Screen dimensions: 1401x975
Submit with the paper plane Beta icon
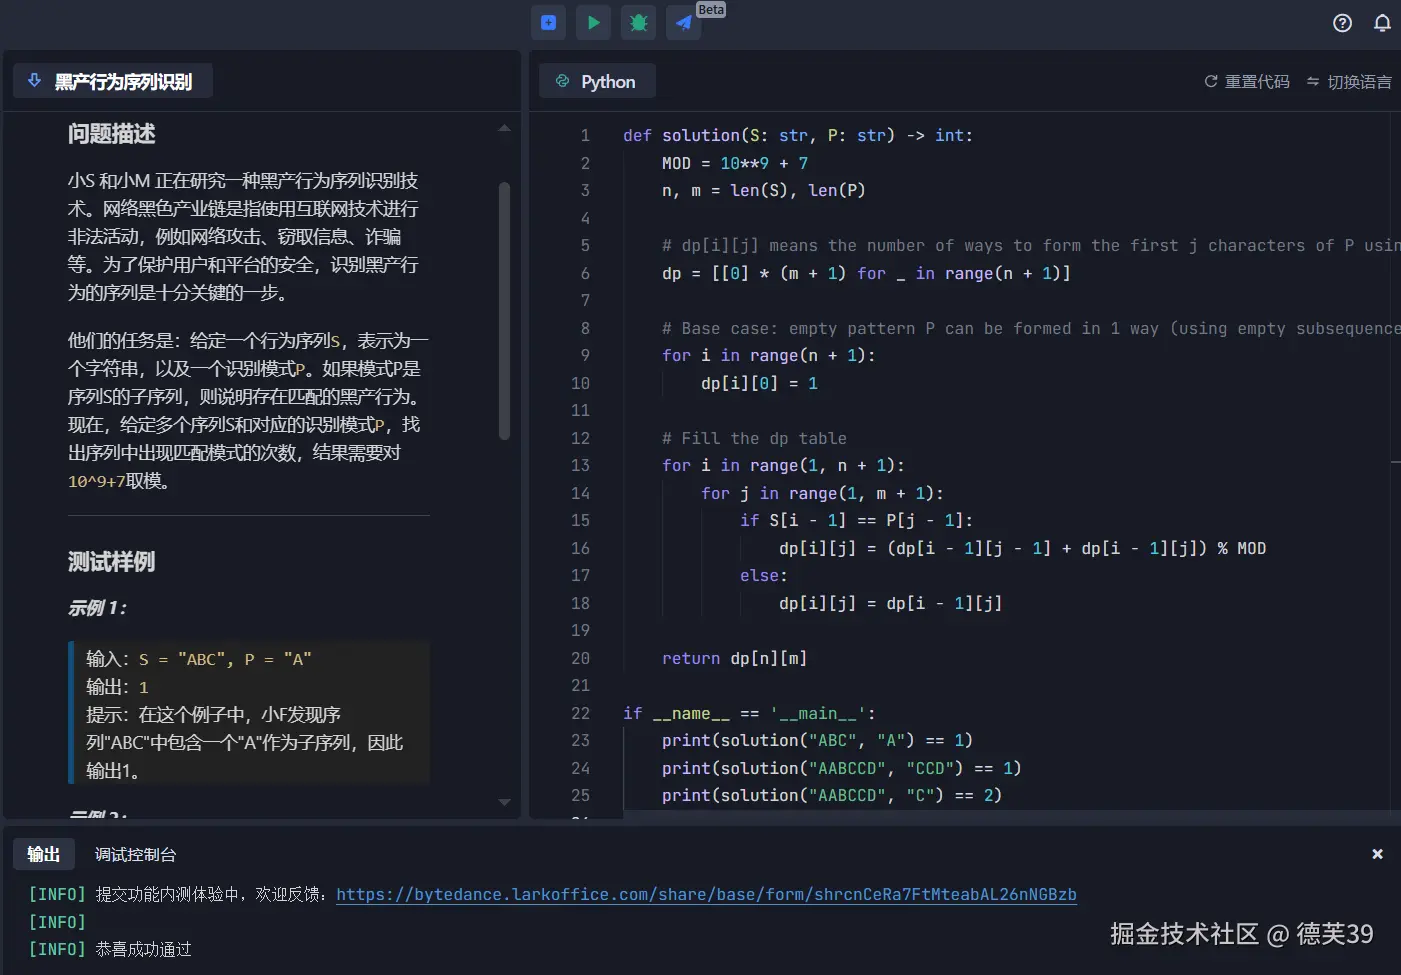(684, 22)
